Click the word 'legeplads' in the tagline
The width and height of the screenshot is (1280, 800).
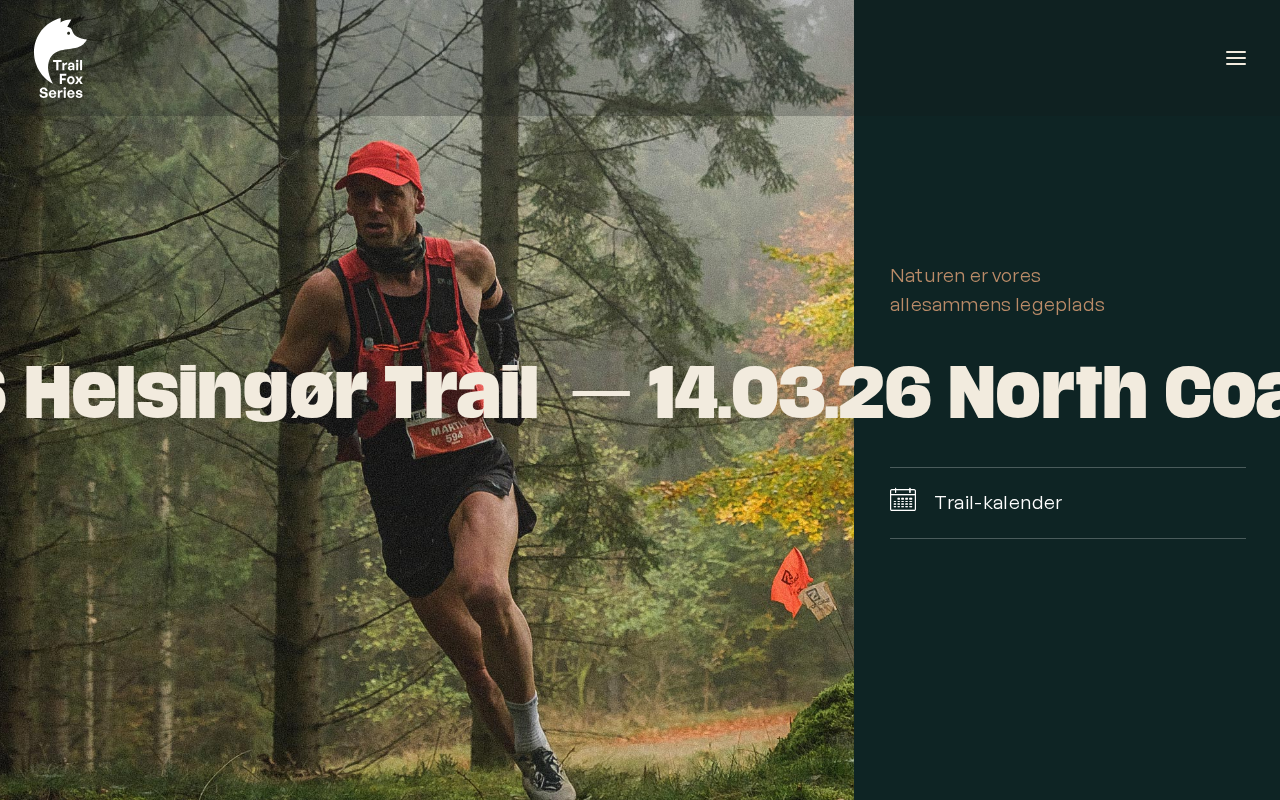point(1060,305)
